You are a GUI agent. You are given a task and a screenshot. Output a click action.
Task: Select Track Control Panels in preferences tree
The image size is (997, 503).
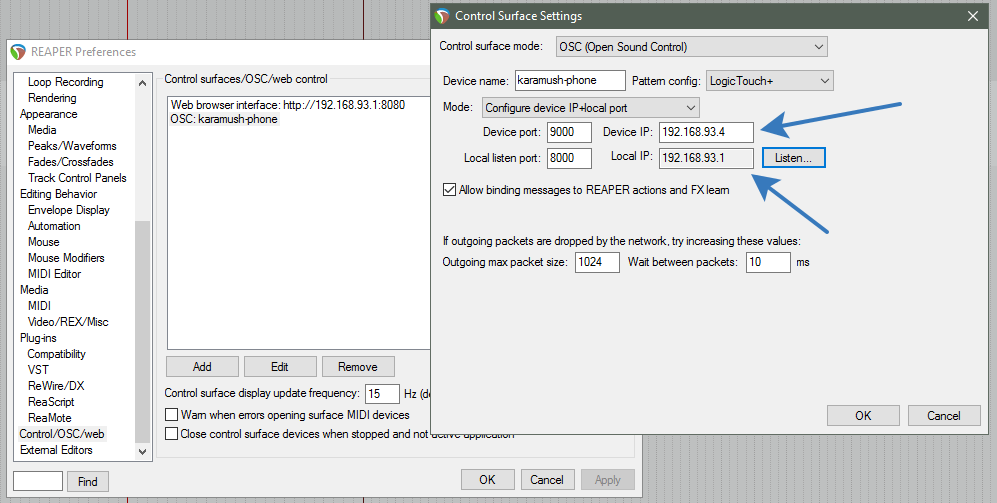tap(77, 177)
